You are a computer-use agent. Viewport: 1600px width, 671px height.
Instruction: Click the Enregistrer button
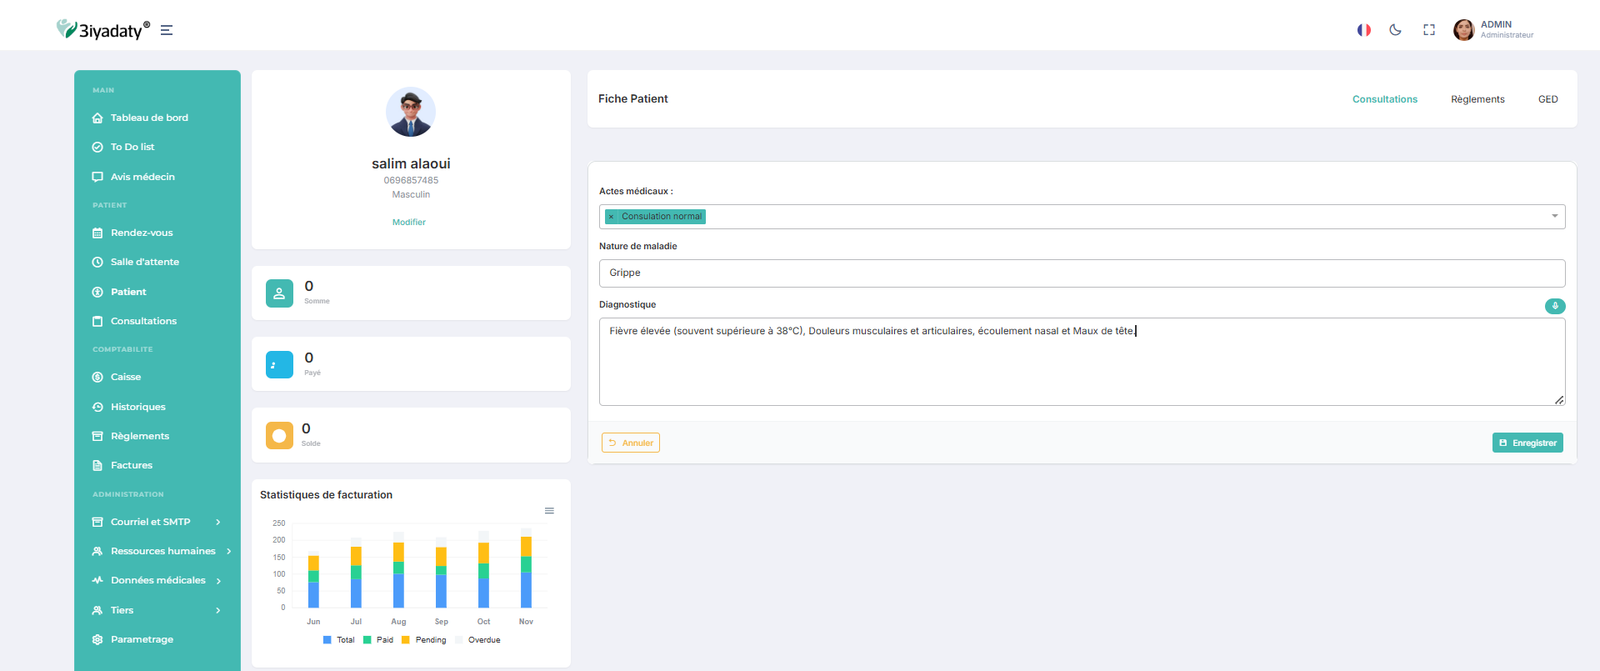(x=1527, y=443)
